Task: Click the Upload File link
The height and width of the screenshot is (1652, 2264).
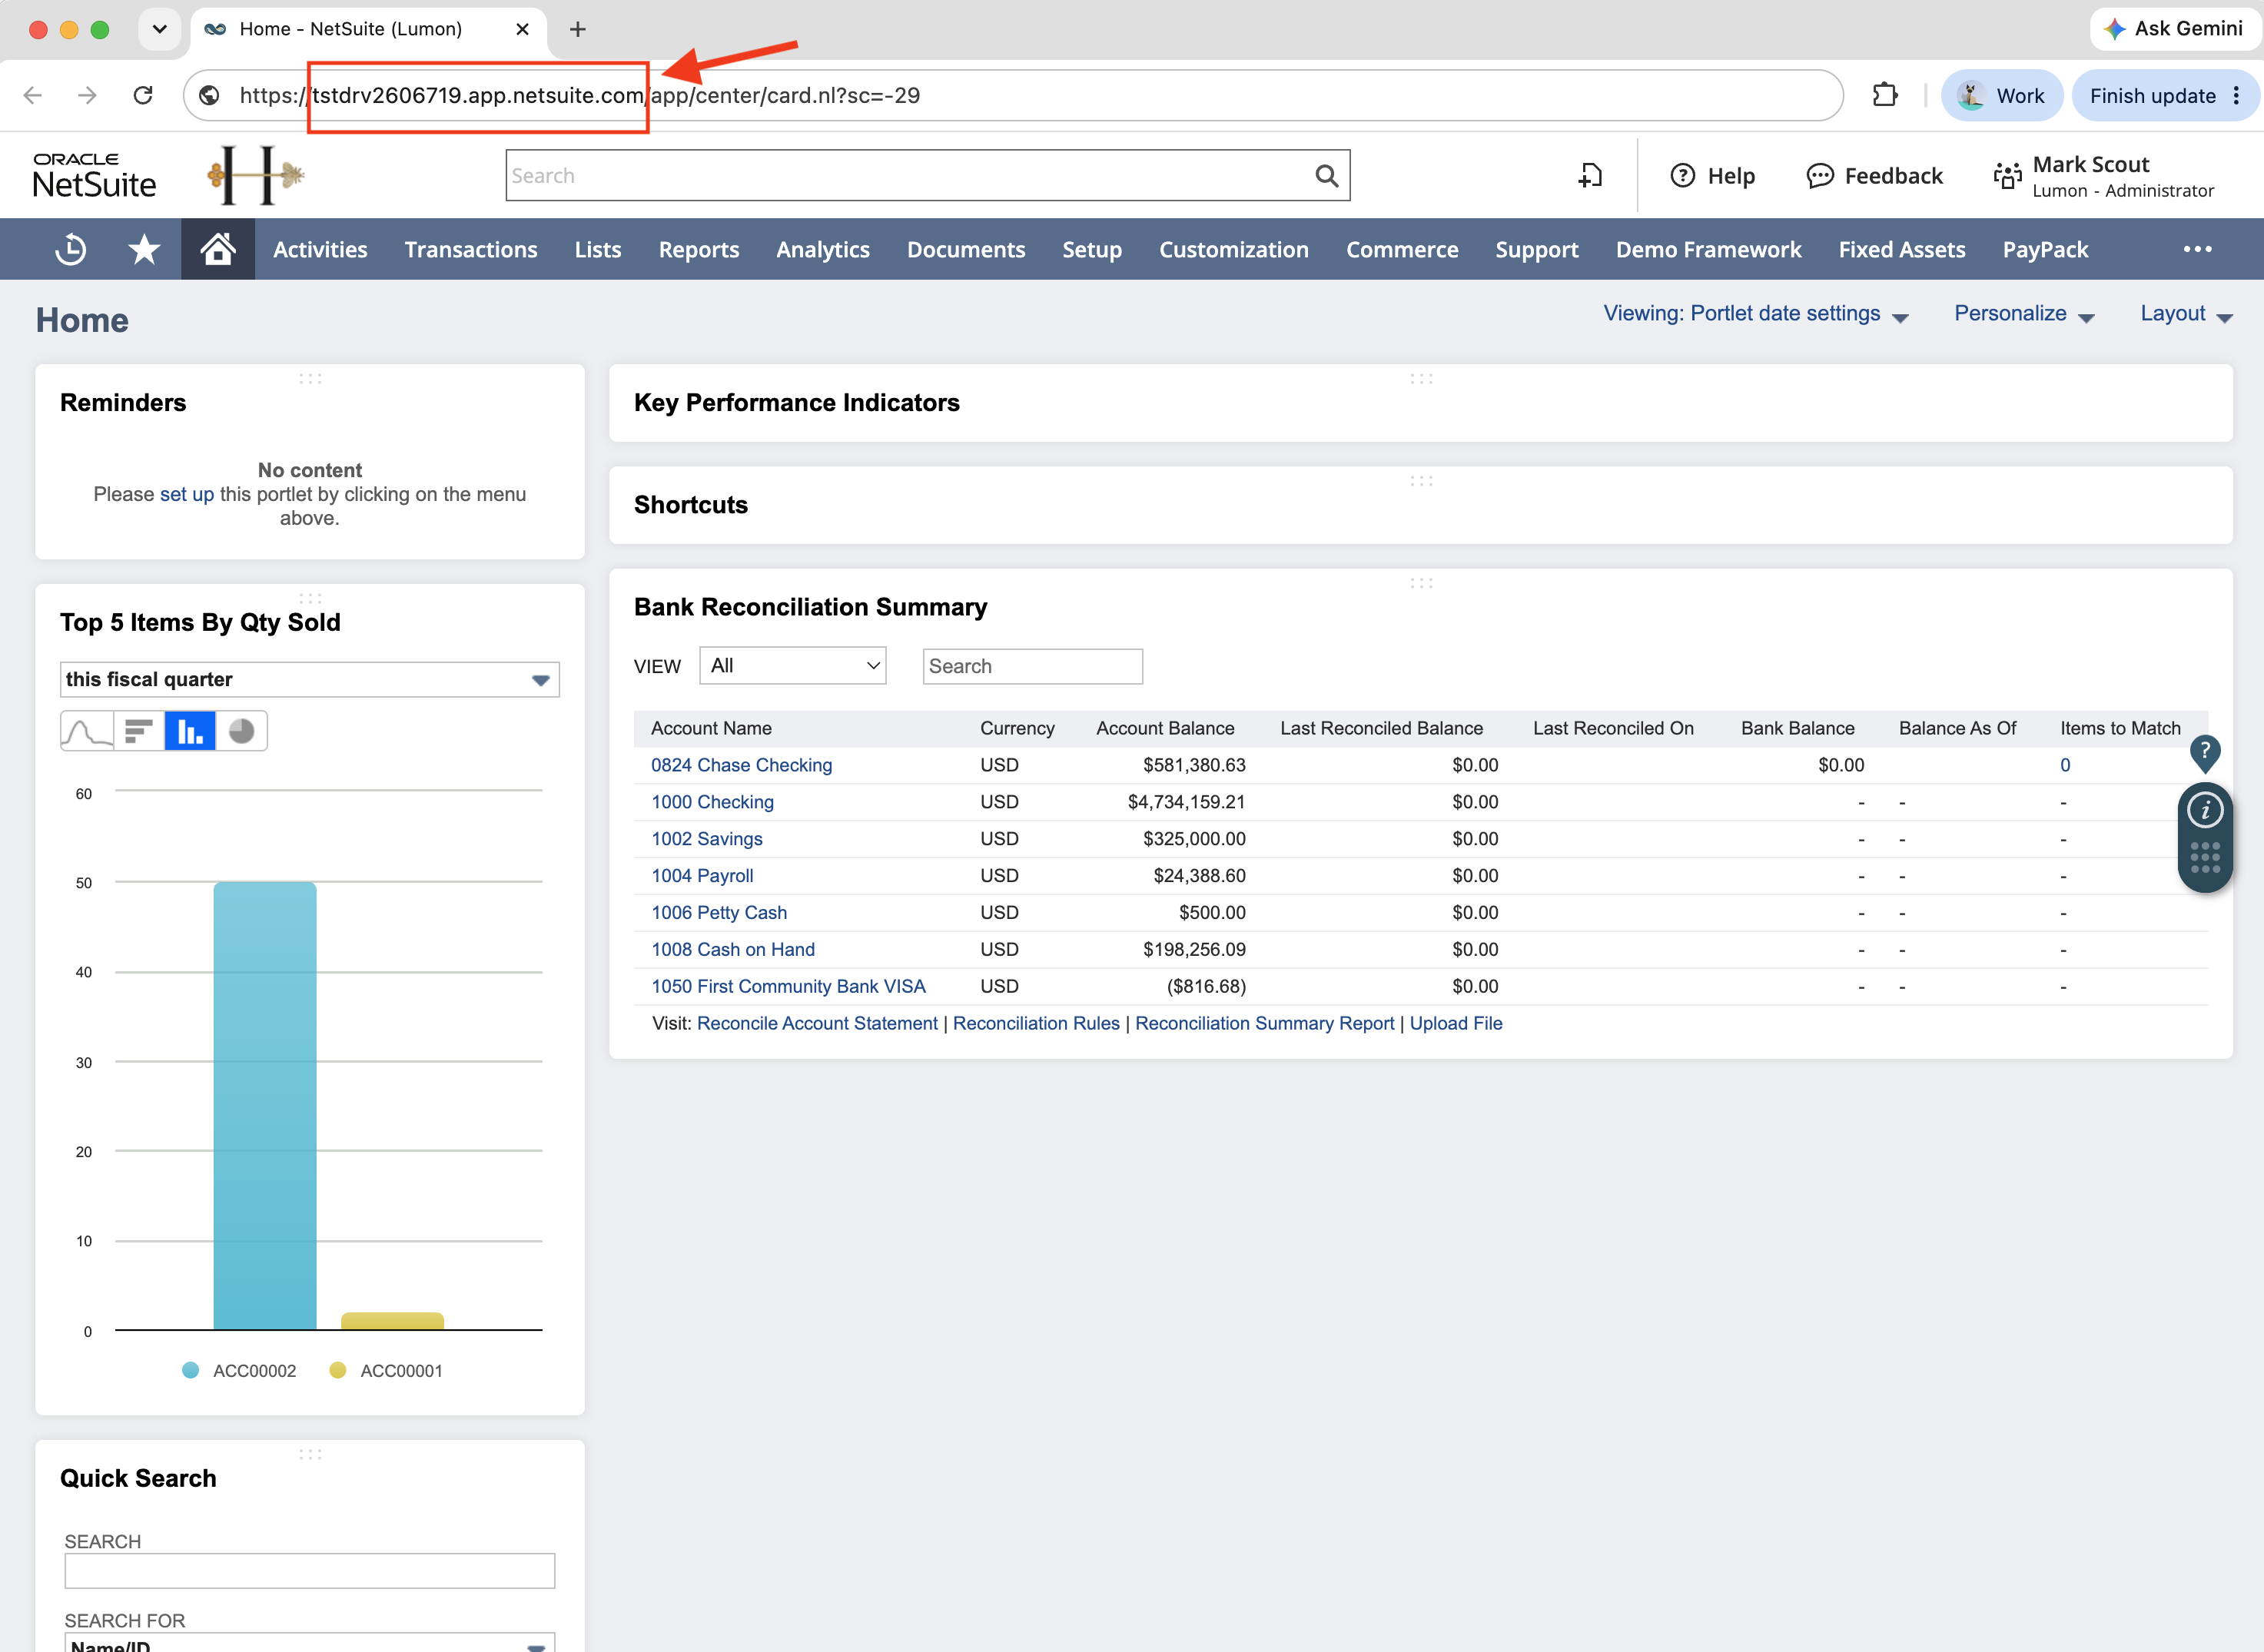Action: point(1456,1023)
